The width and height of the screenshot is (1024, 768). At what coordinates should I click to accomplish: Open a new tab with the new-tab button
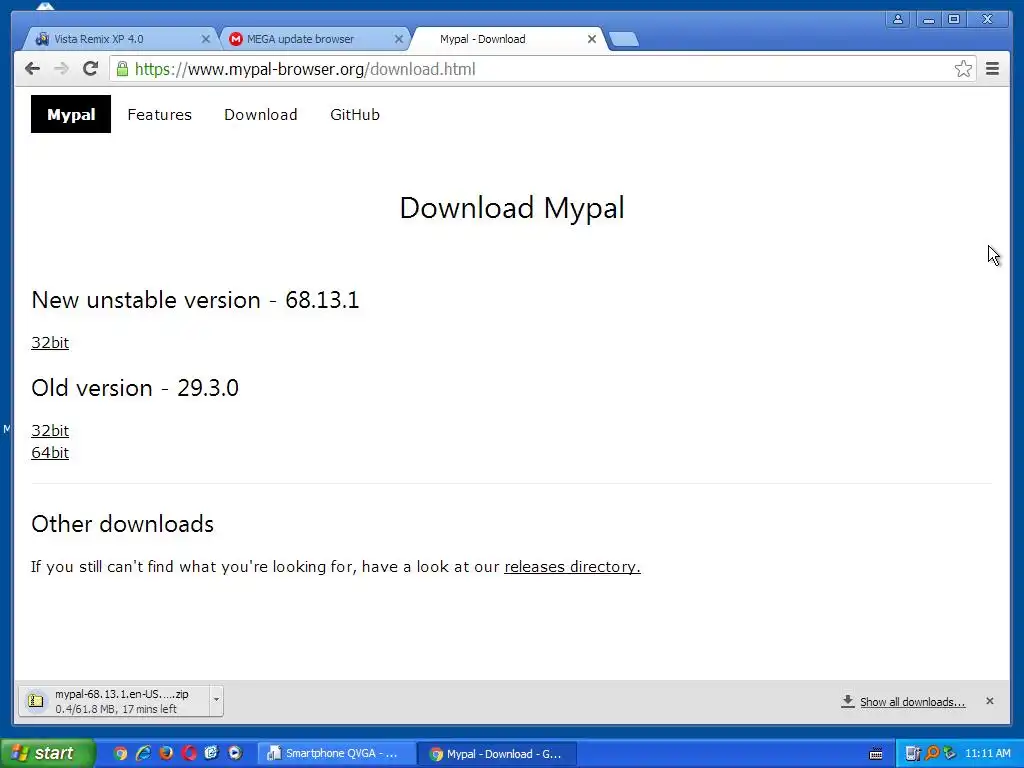(624, 40)
